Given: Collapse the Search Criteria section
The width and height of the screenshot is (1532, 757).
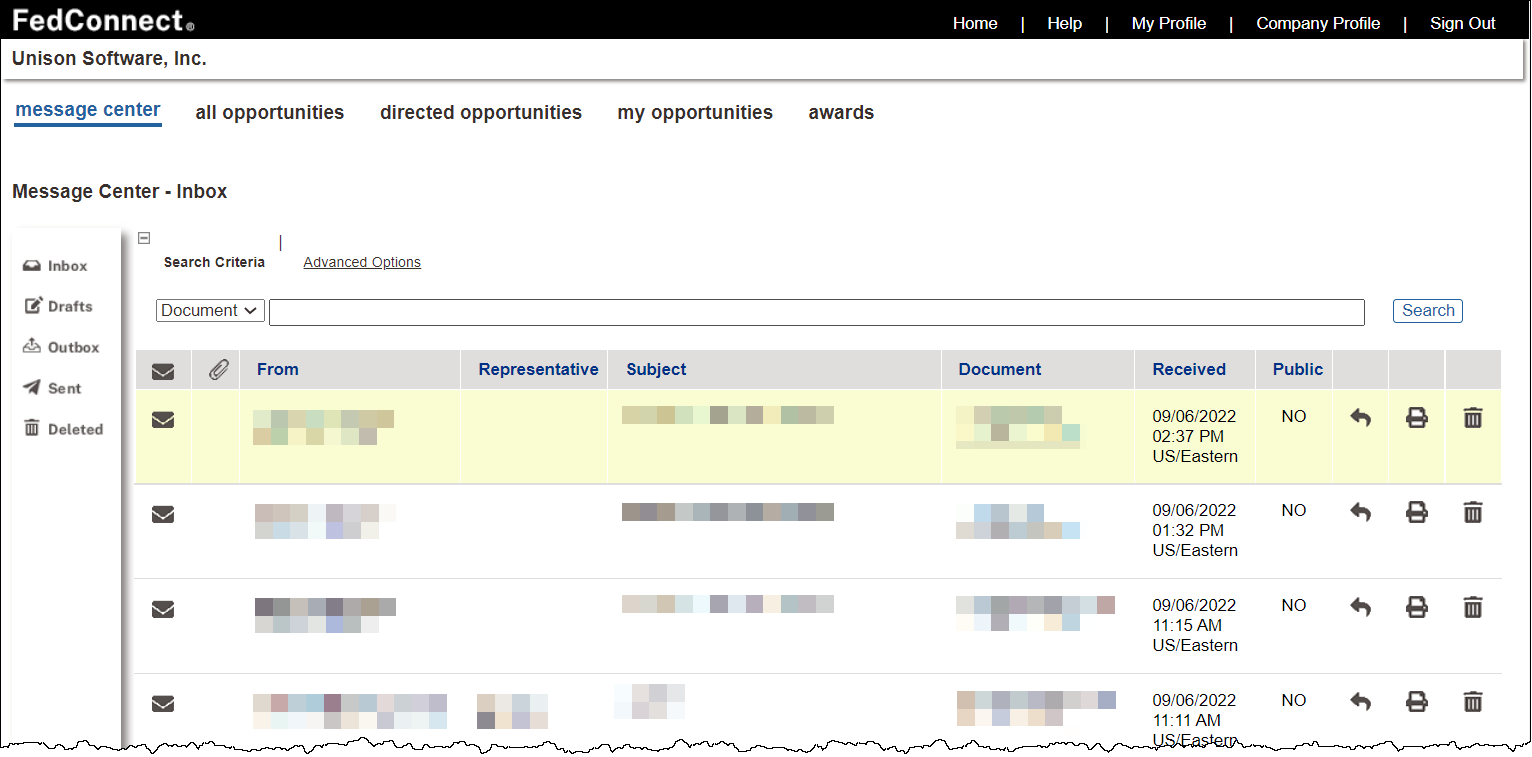Looking at the screenshot, I should point(144,238).
